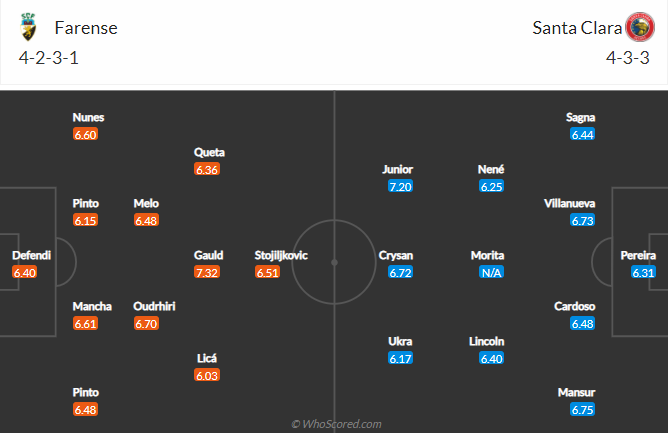Viewport: 668px width, 433px height.
Task: Select Junior's 7.20 rating badge
Action: pyautogui.click(x=400, y=186)
